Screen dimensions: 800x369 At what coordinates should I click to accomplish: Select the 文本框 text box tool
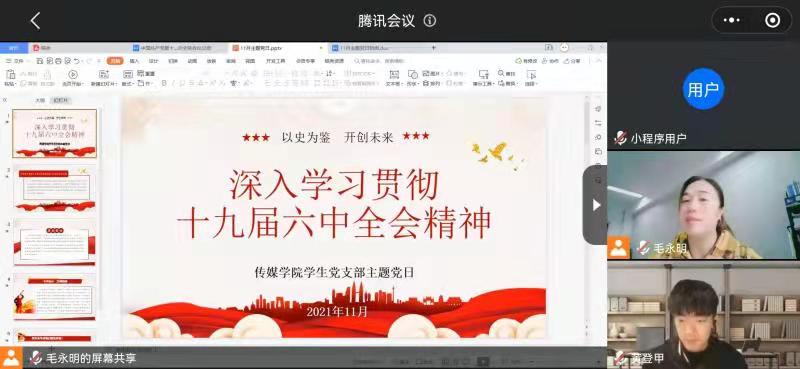coord(394,78)
